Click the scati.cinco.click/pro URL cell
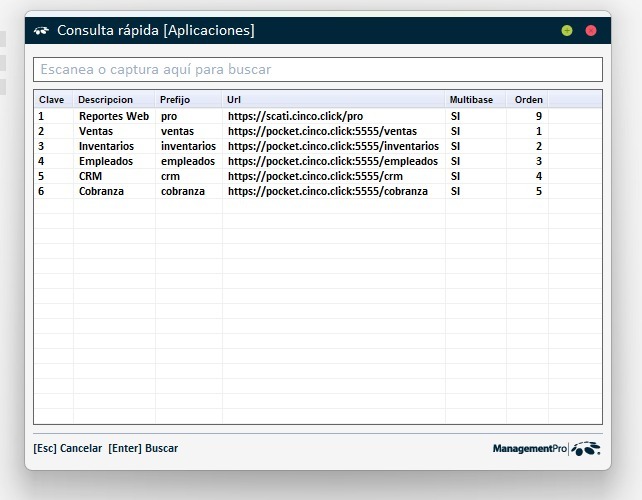The image size is (642, 500). tap(295, 116)
